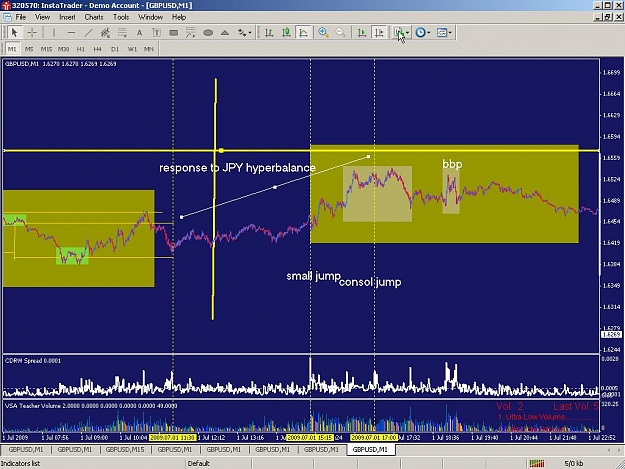Switch to the M15 timeframe
The image size is (625, 469).
tap(46, 49)
